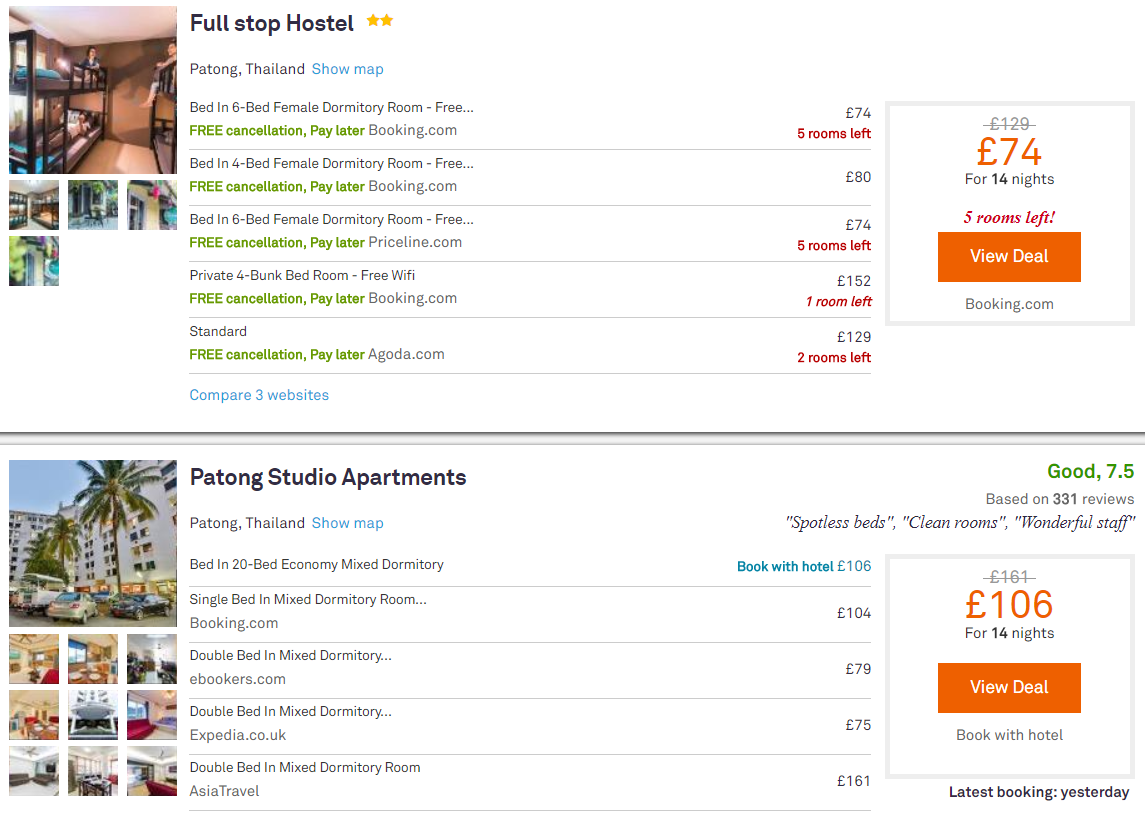
Task: Expand Compare 3 websites
Action: tap(259, 395)
